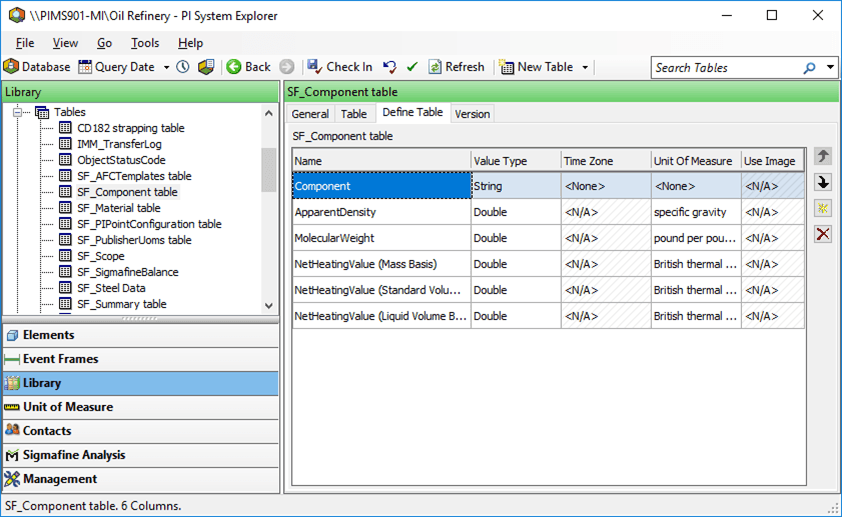Select SF_Scope table
The height and width of the screenshot is (517, 842).
coord(100,256)
